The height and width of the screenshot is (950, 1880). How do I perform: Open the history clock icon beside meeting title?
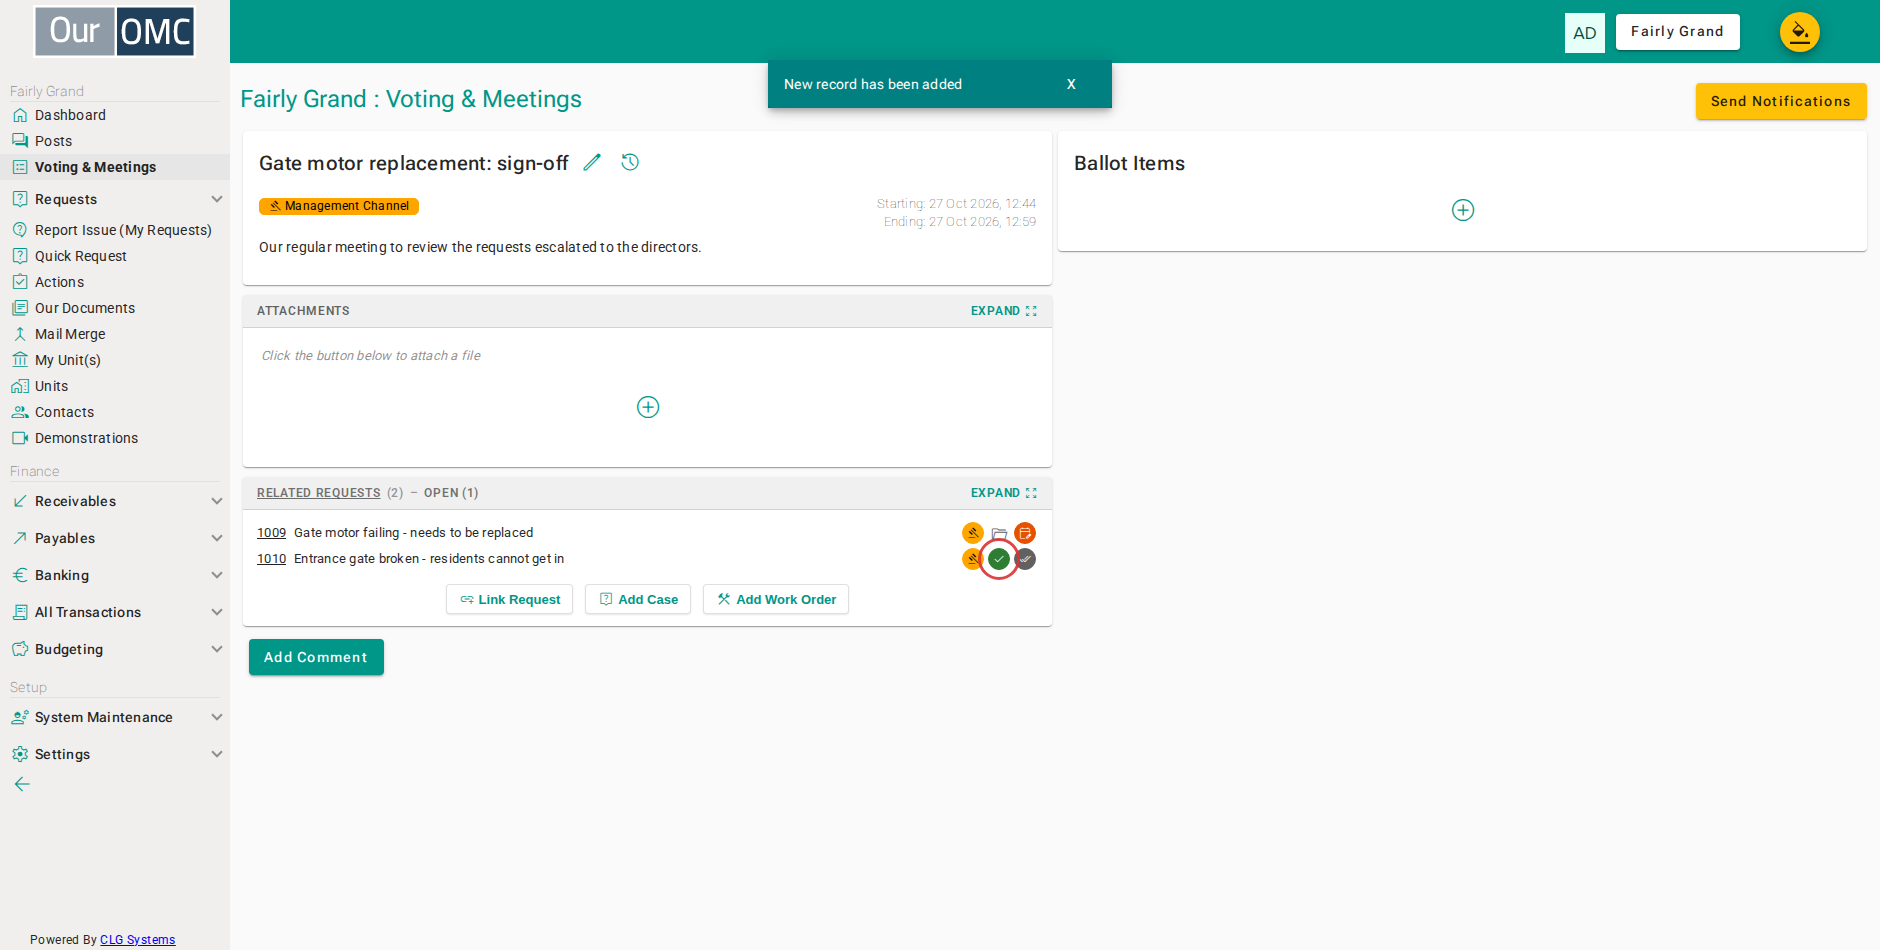(630, 162)
